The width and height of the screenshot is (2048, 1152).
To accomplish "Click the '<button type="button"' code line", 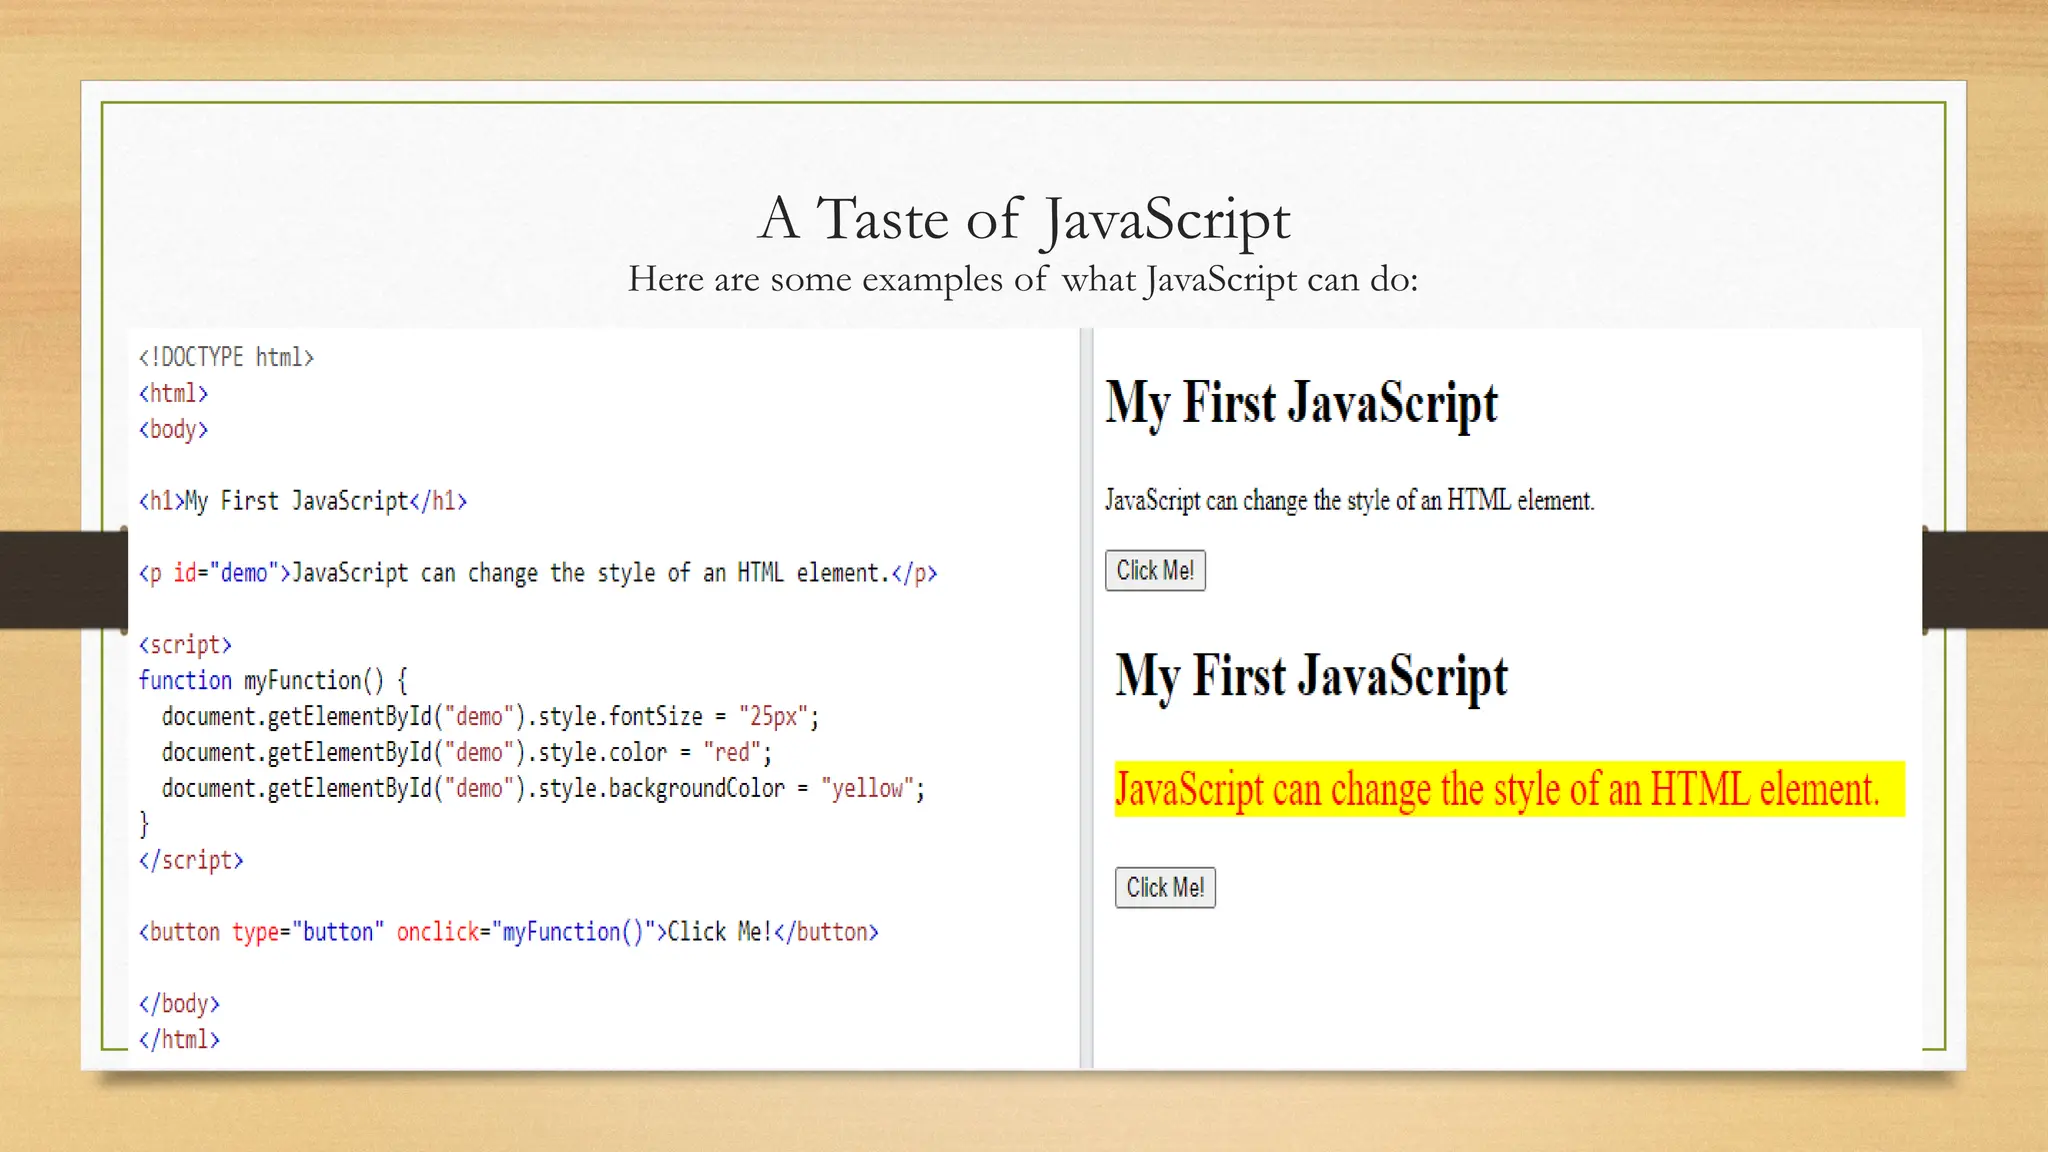I will coord(508,932).
